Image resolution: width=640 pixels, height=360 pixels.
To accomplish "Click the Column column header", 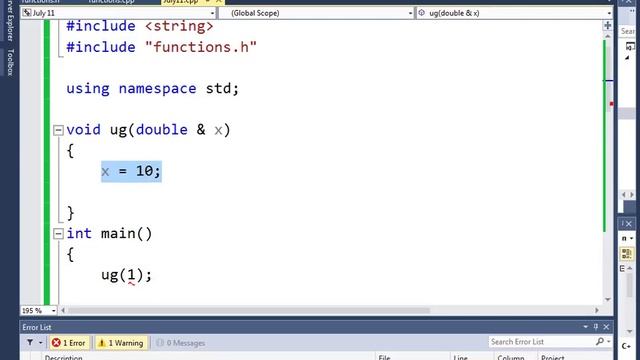I will [511, 357].
